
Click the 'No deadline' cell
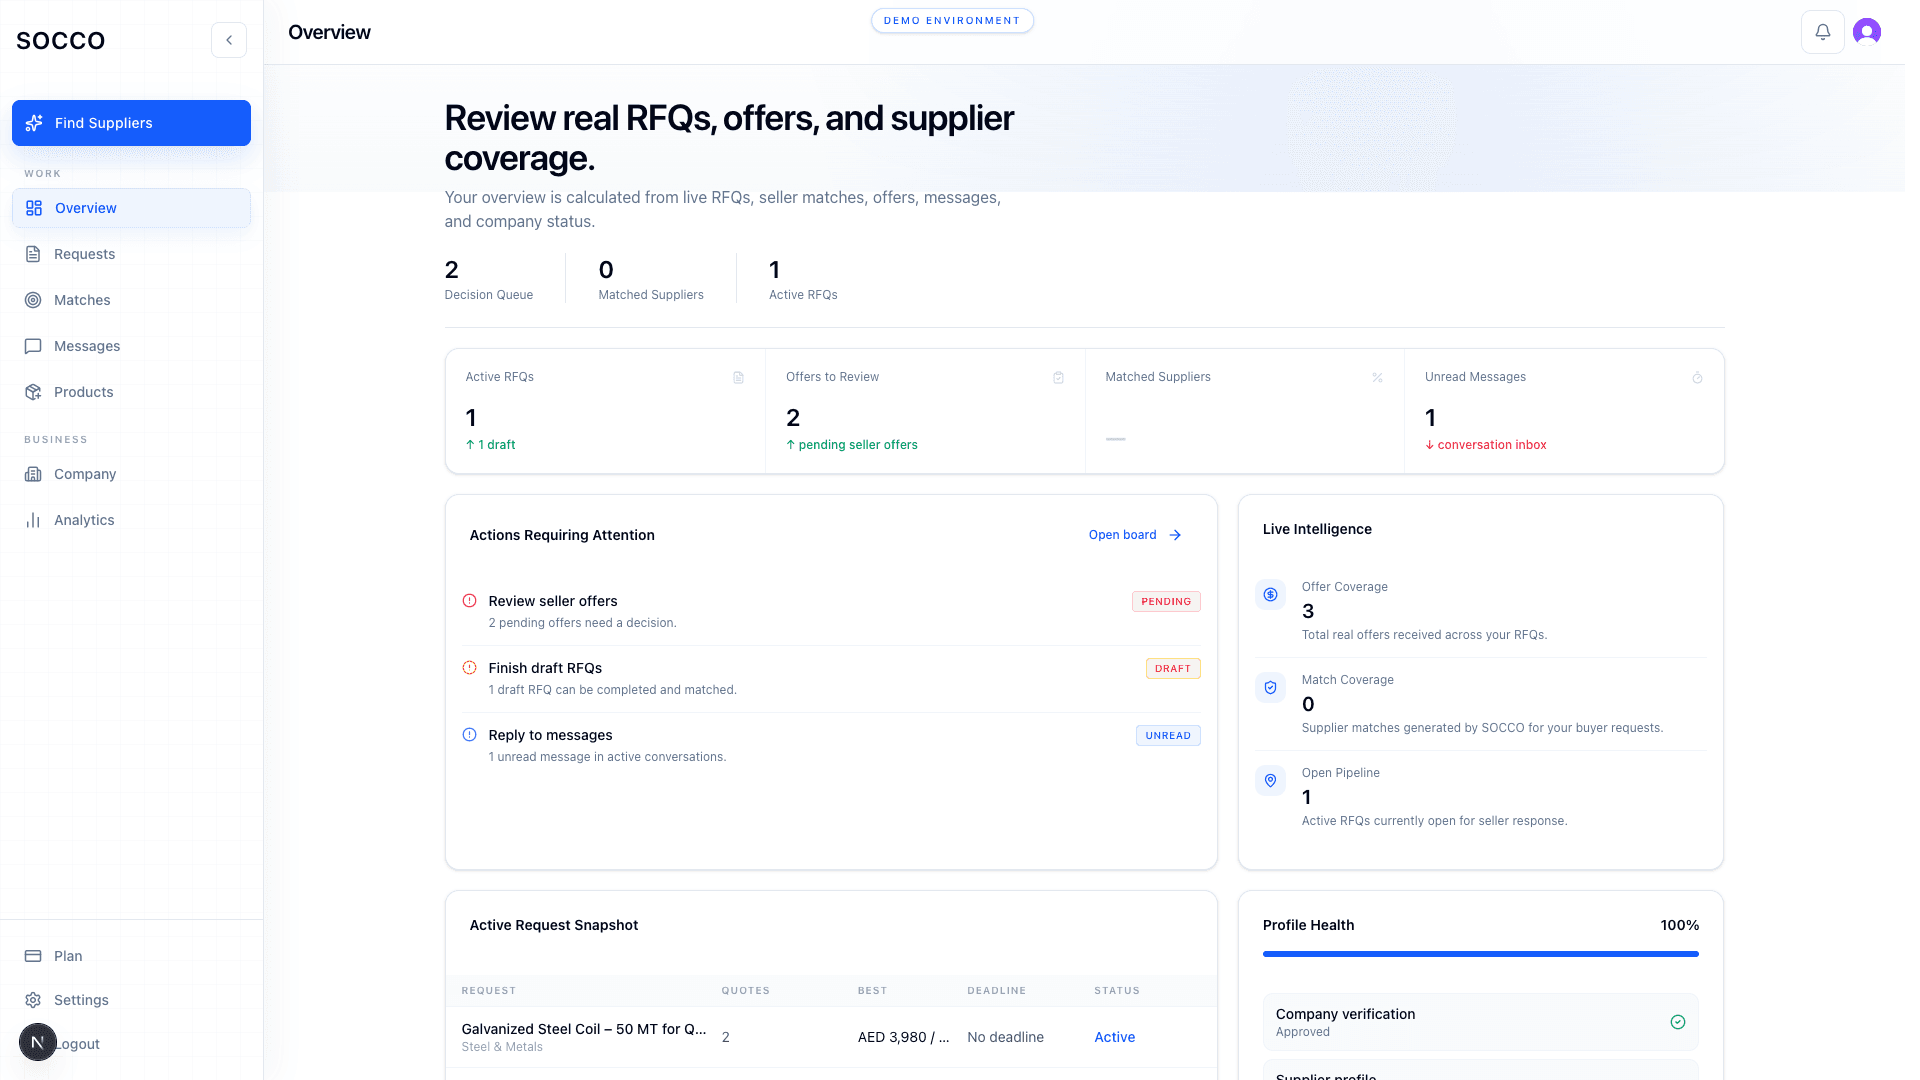1005,1037
